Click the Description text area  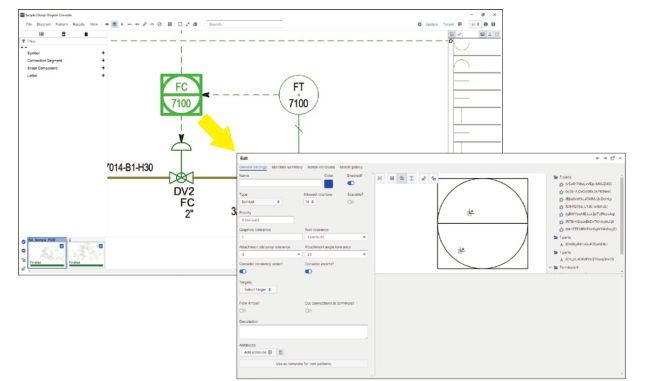tap(303, 332)
